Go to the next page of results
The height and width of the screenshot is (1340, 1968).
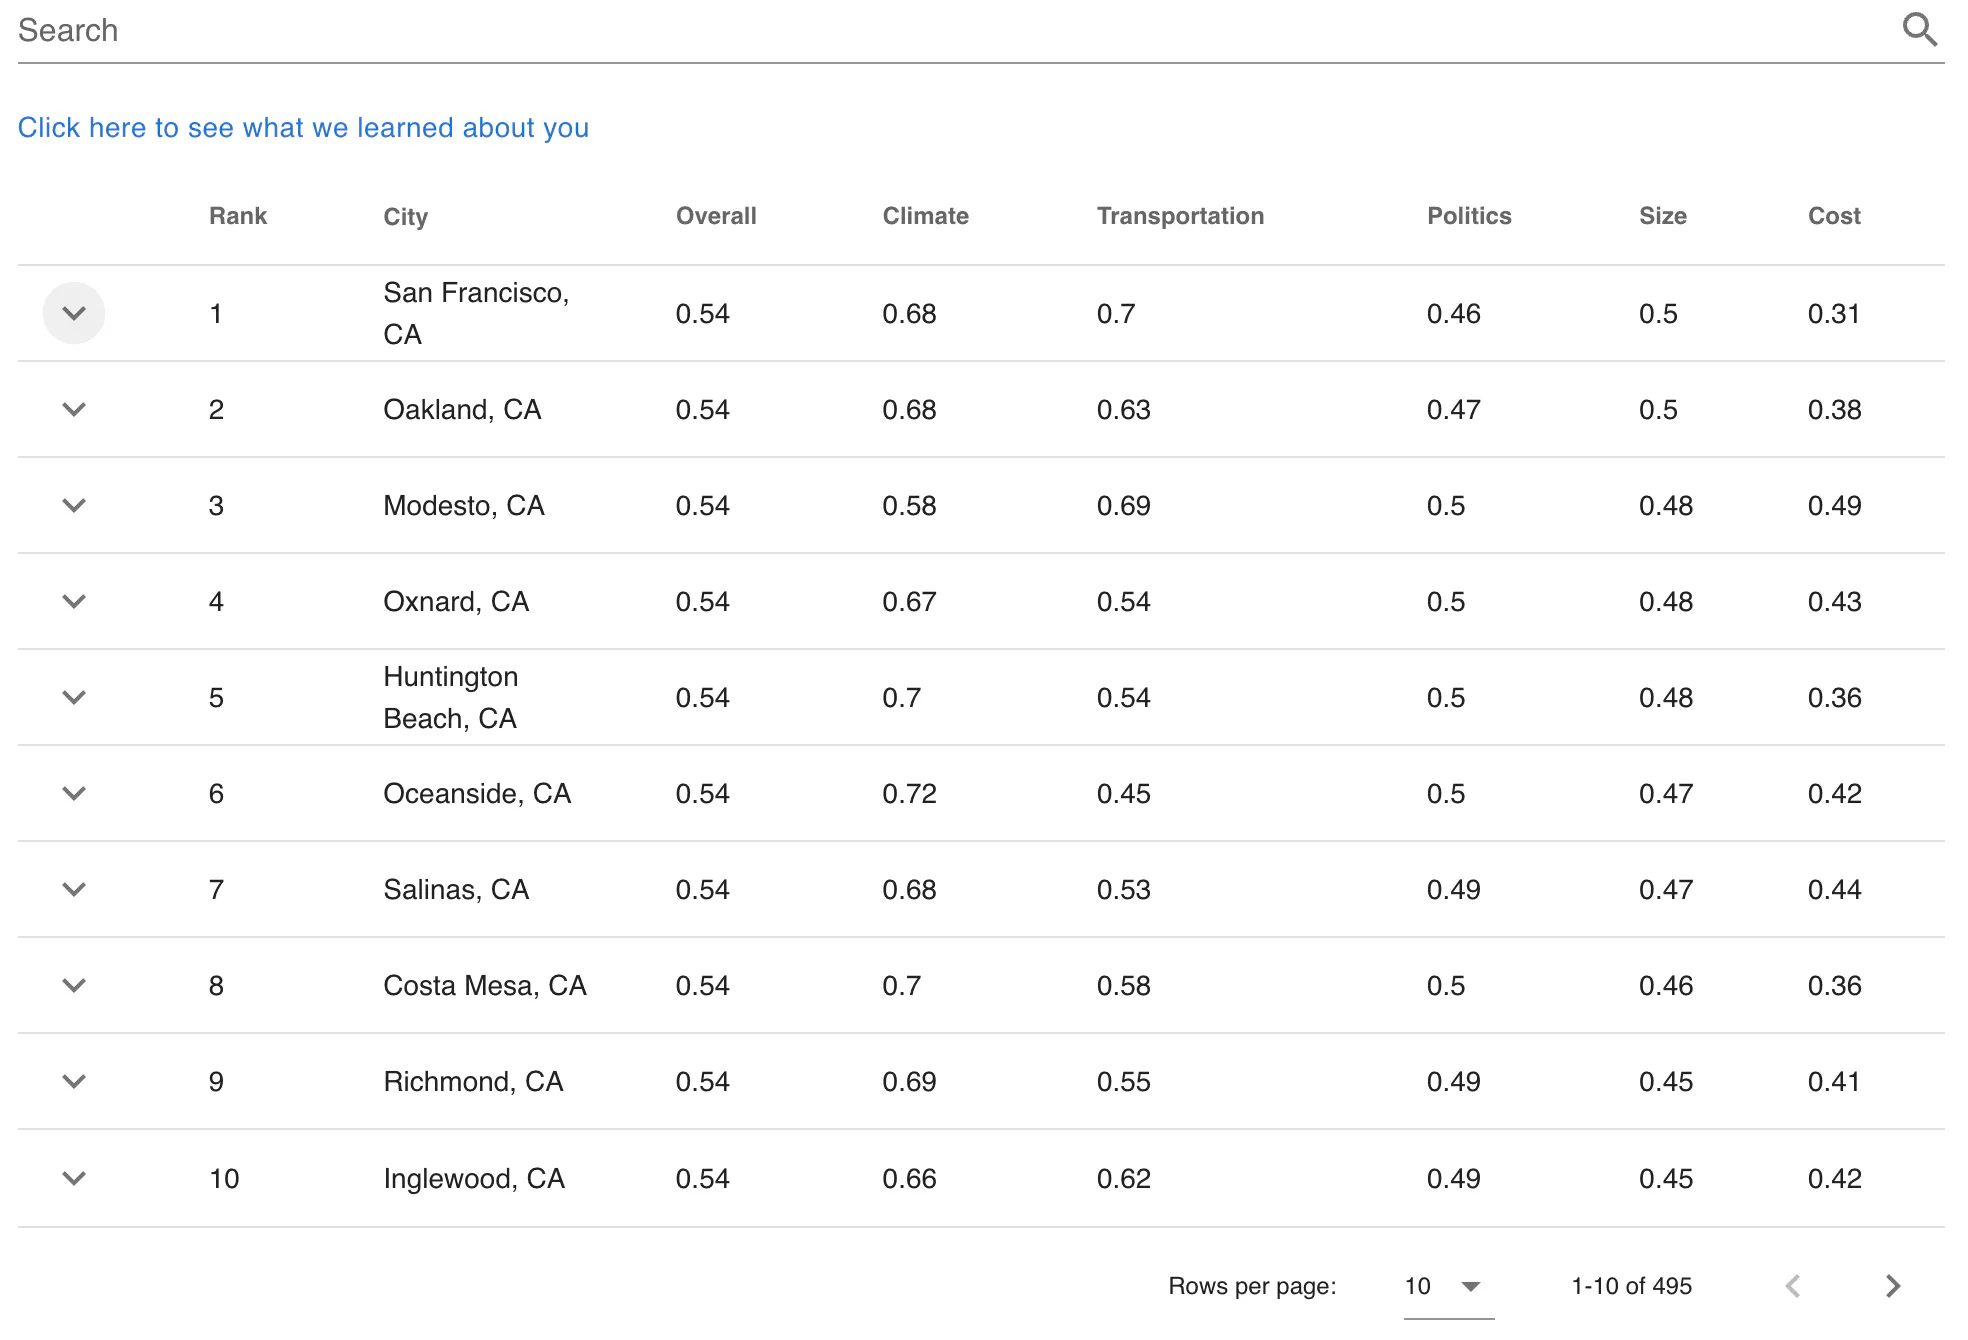click(x=1892, y=1286)
